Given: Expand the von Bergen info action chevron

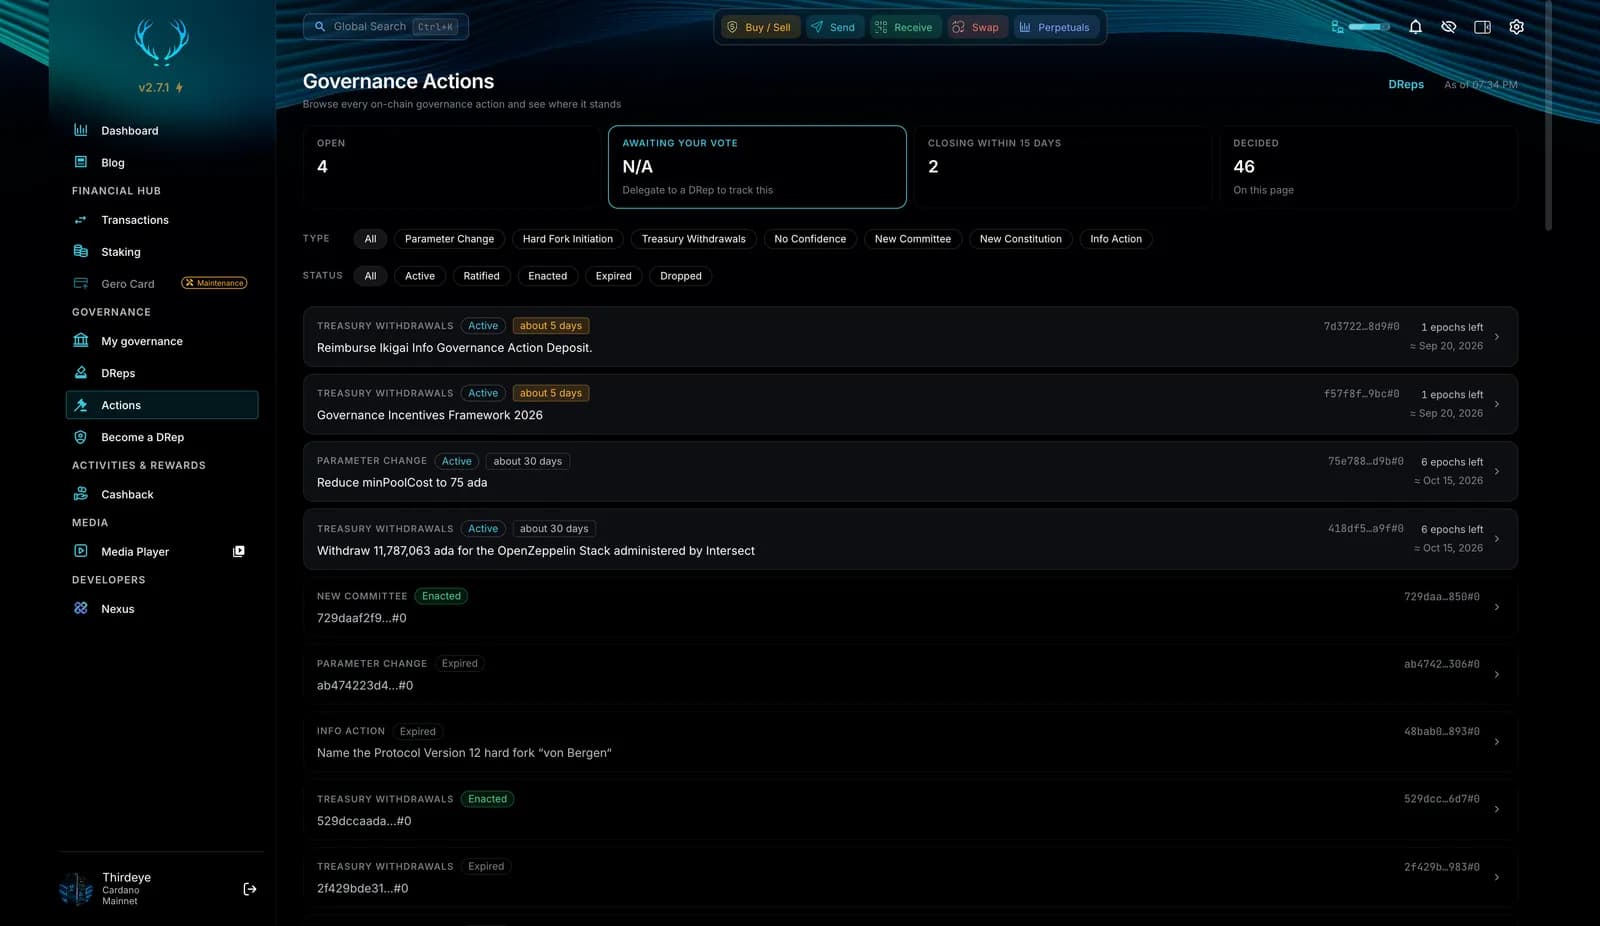Looking at the screenshot, I should click(x=1497, y=742).
